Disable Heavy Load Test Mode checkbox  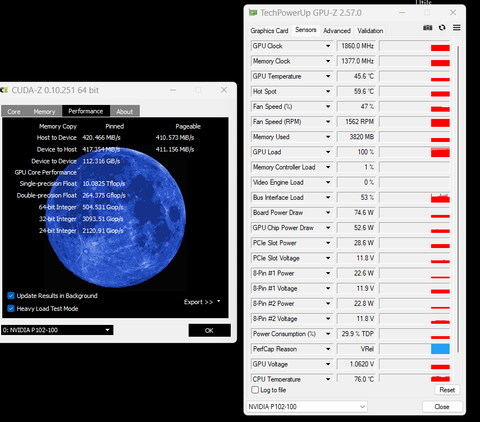(11, 308)
